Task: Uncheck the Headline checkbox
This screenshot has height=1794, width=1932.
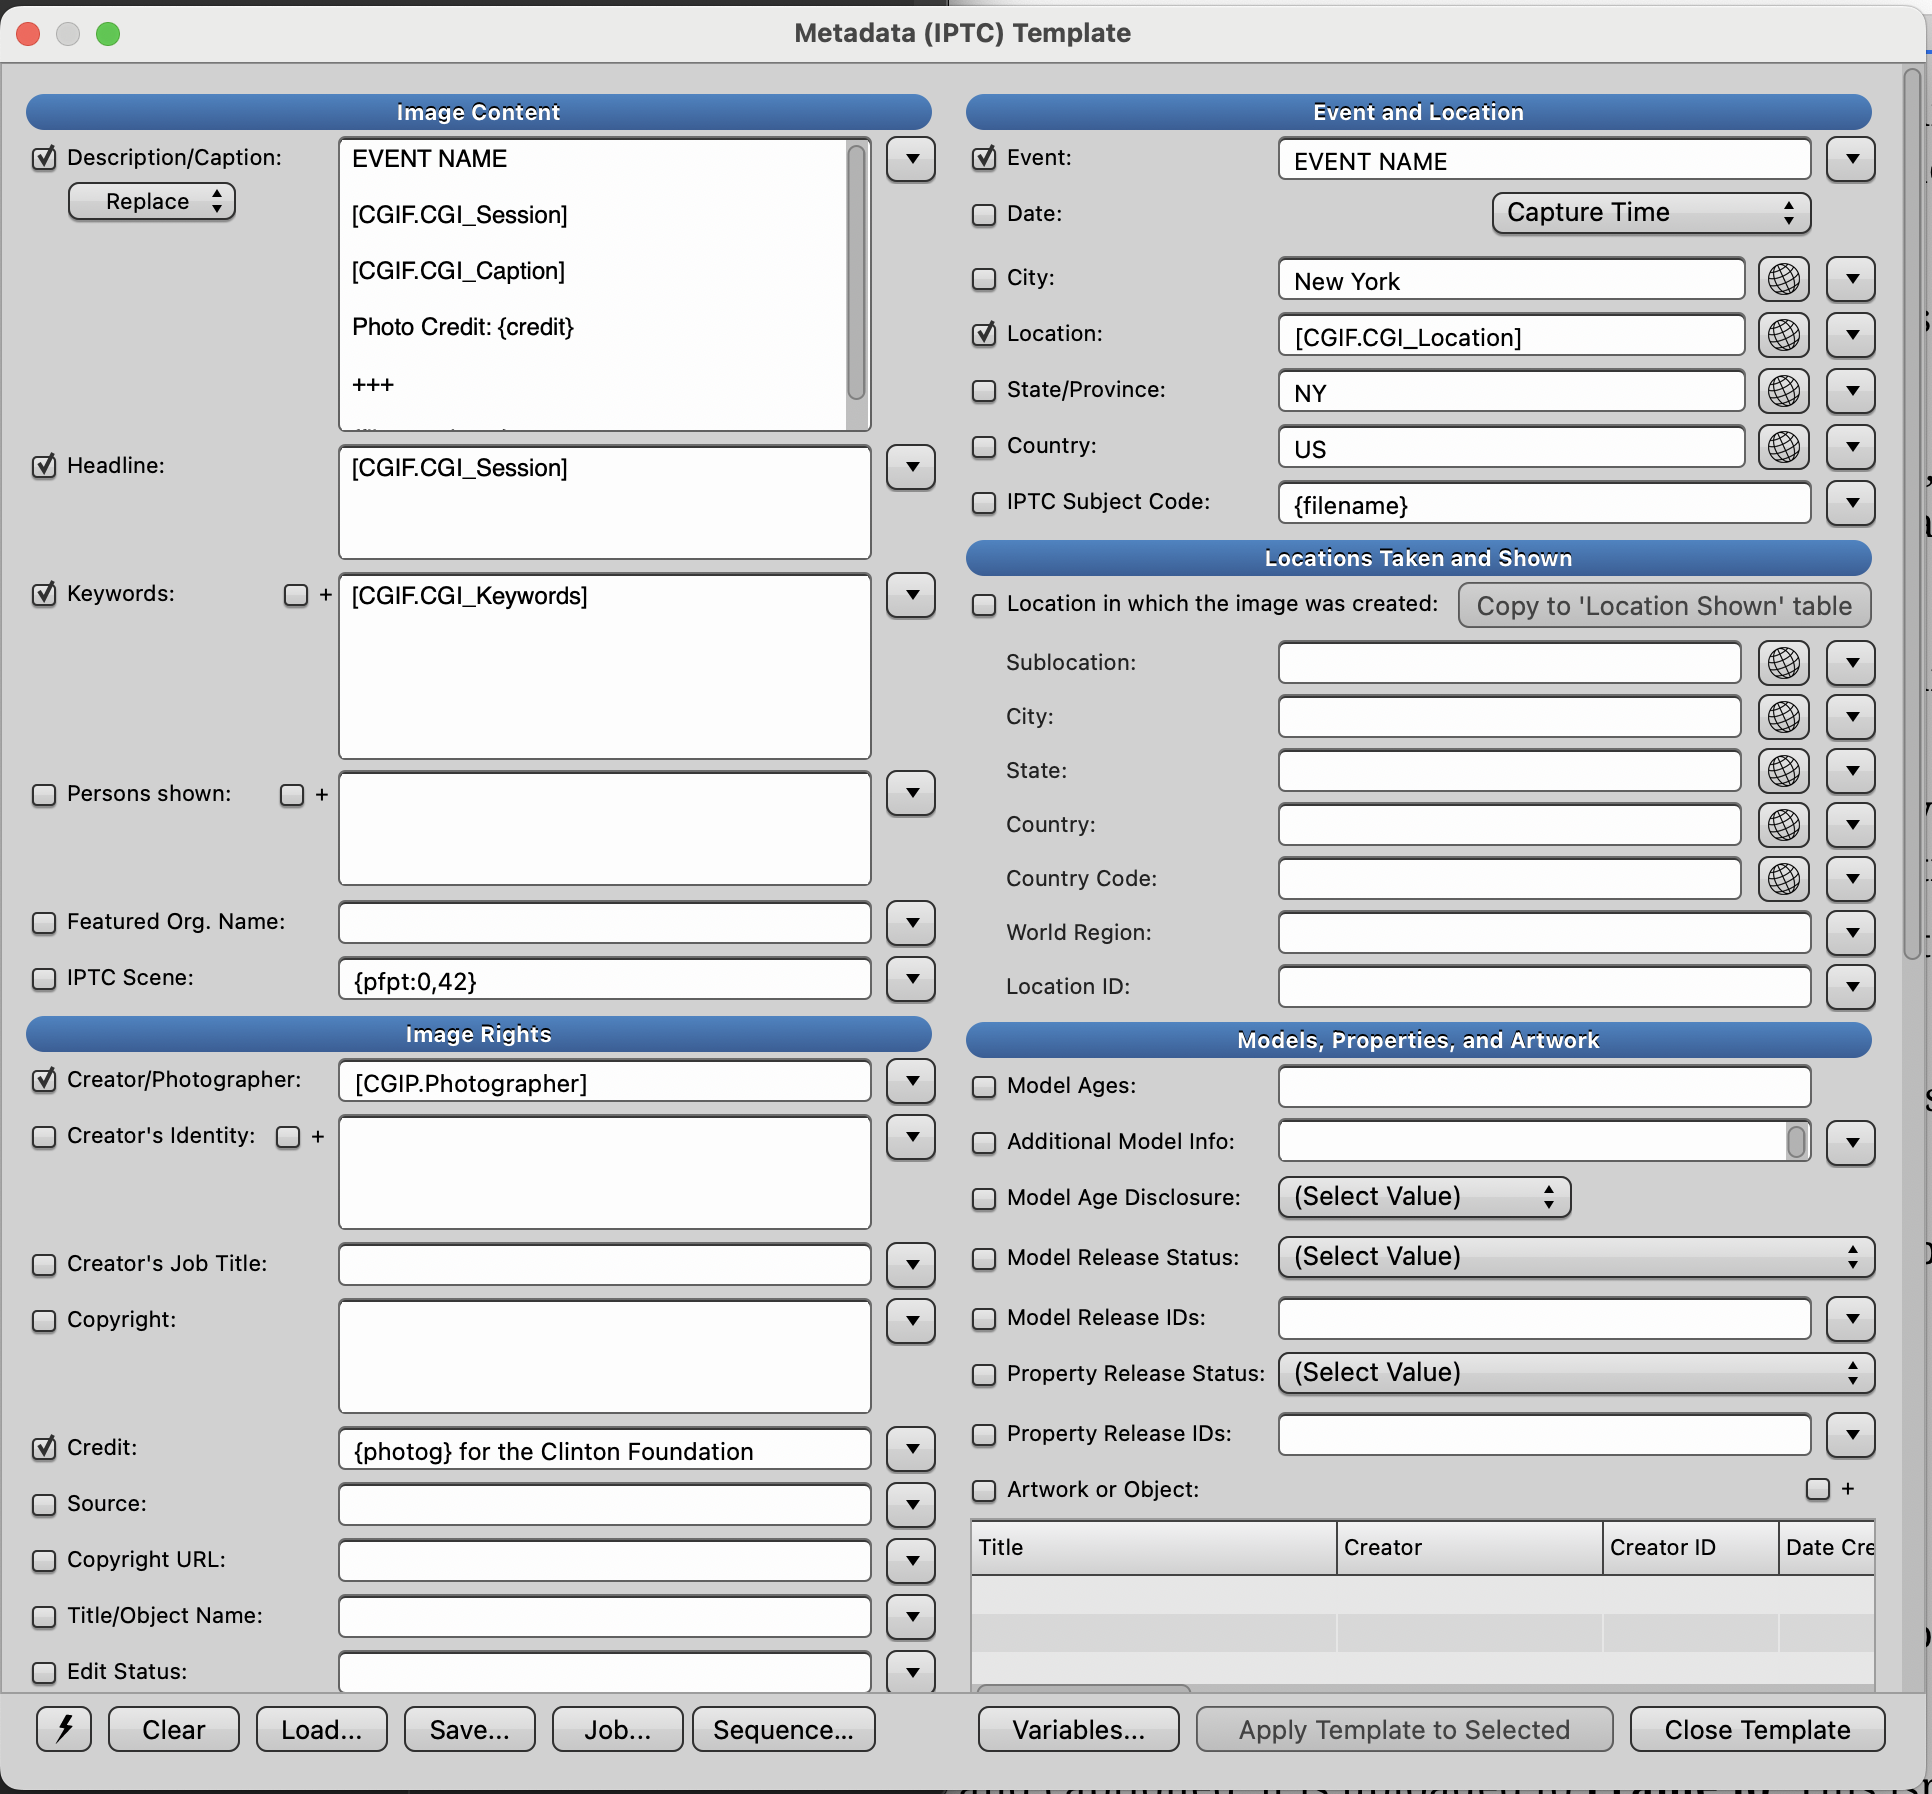Action: pyautogui.click(x=44, y=466)
